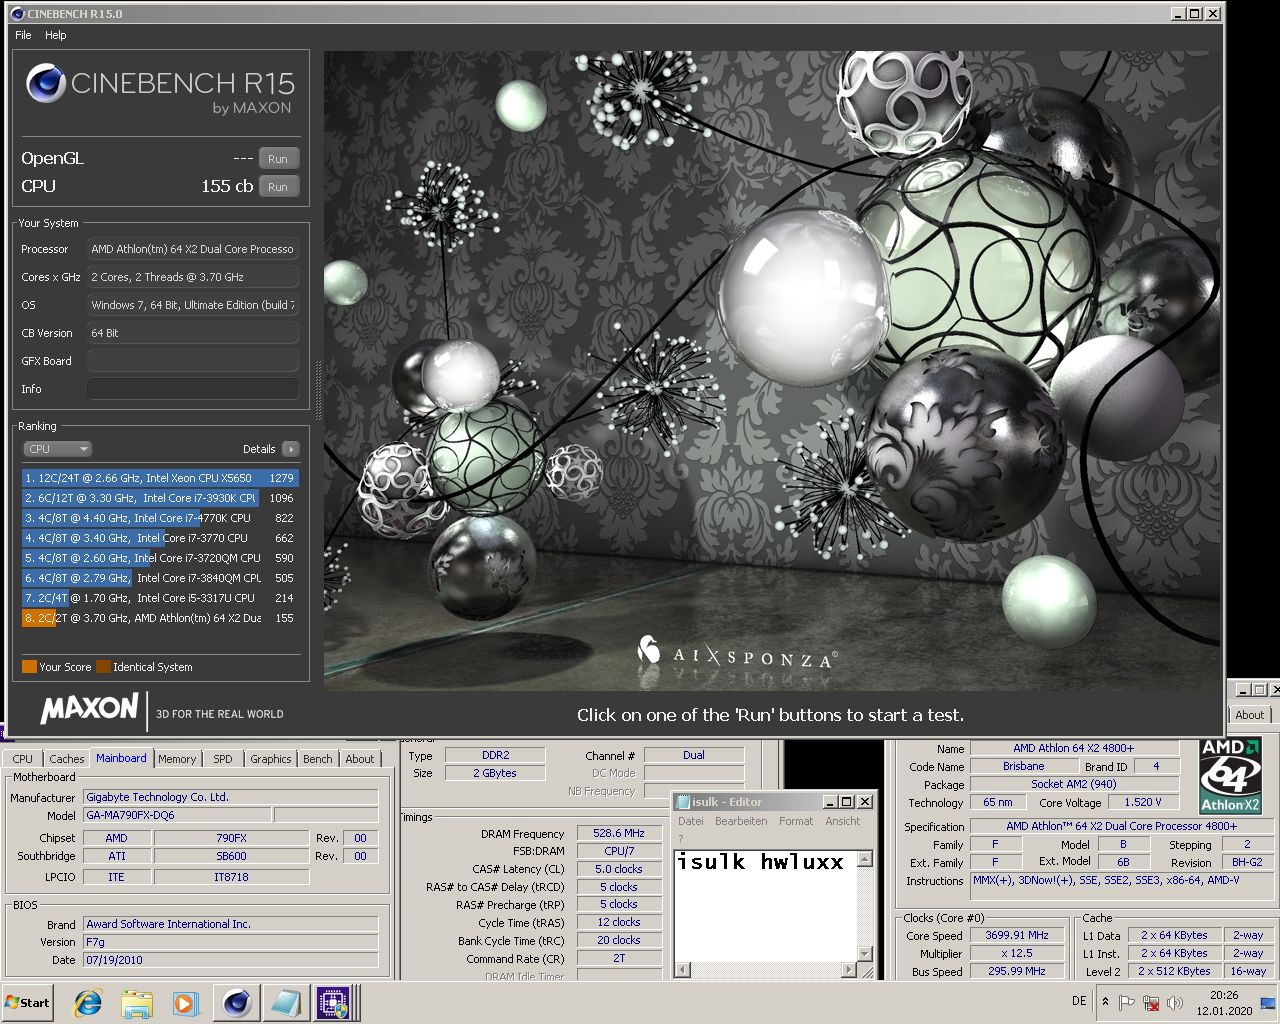Click Cinebench title bar icon
This screenshot has height=1024, width=1280.
(x=17, y=14)
